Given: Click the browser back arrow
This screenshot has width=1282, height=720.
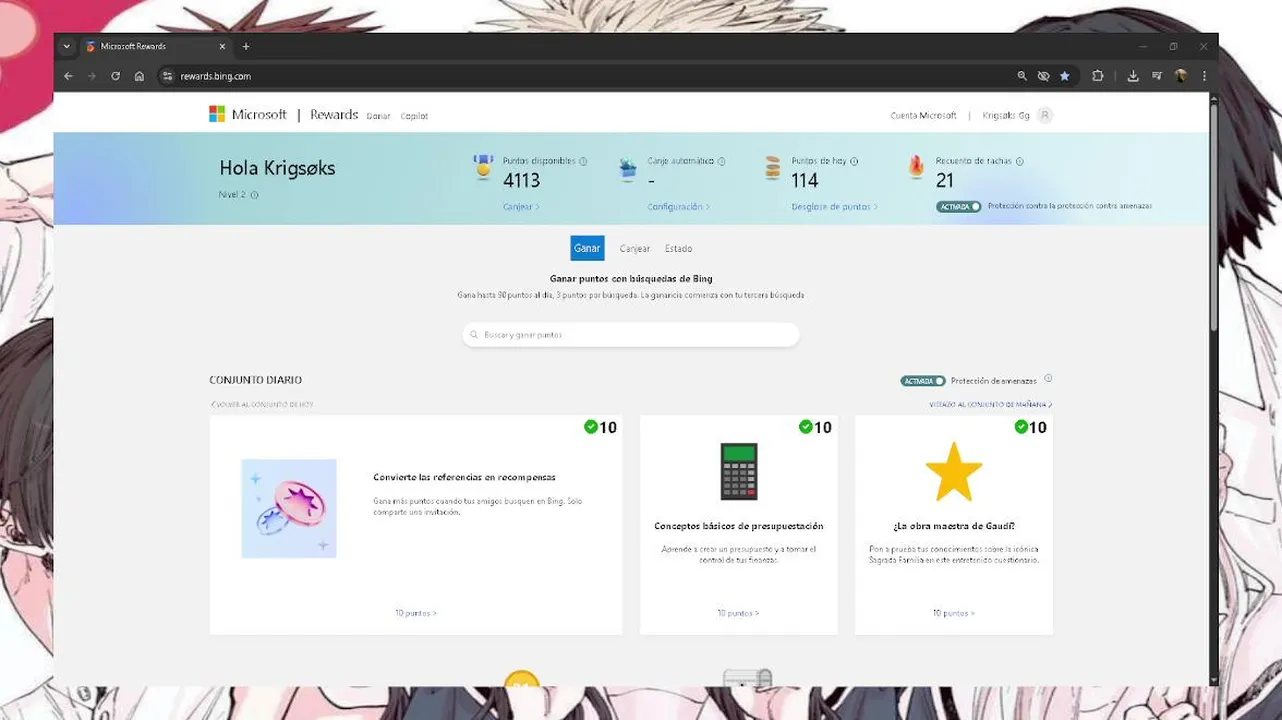Looking at the screenshot, I should point(68,76).
